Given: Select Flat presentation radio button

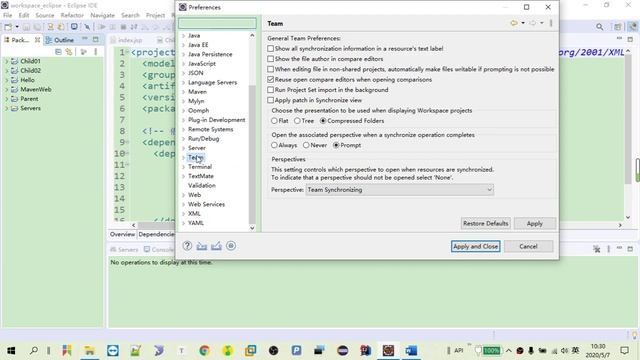Looking at the screenshot, I should point(274,121).
